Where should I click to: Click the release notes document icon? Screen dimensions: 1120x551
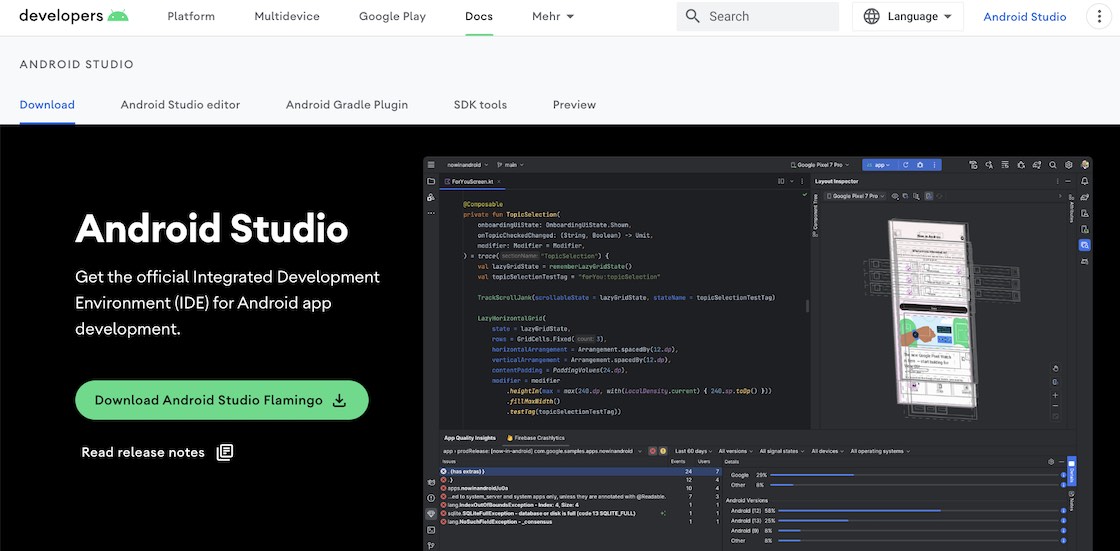tap(225, 452)
